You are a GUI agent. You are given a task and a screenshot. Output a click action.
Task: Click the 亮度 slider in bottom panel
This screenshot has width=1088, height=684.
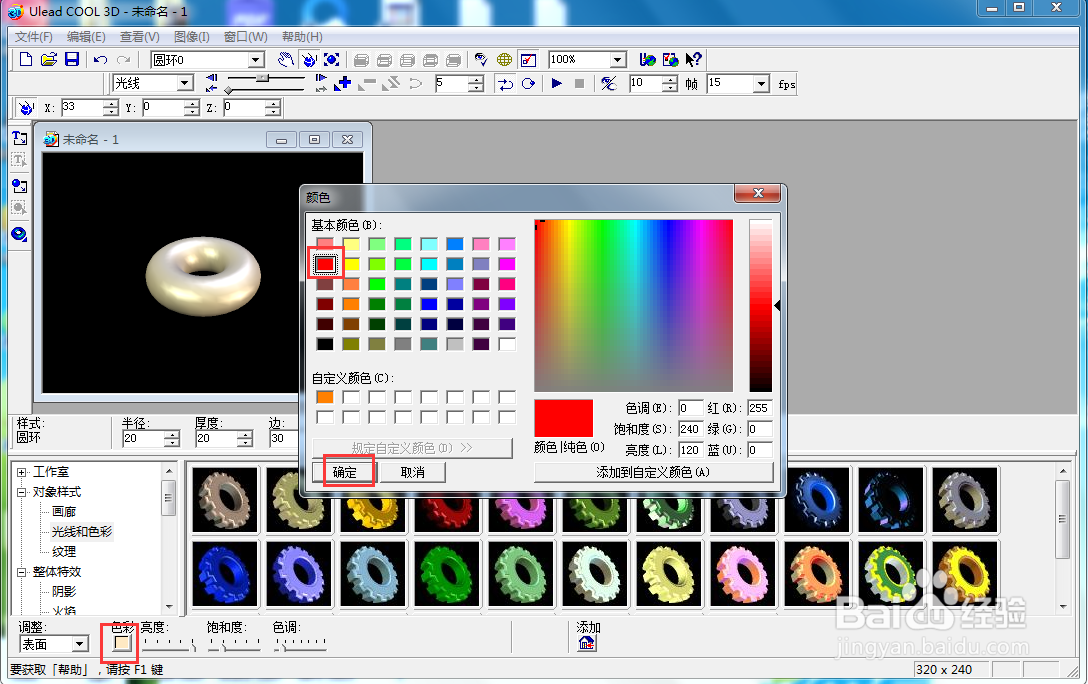tap(169, 644)
